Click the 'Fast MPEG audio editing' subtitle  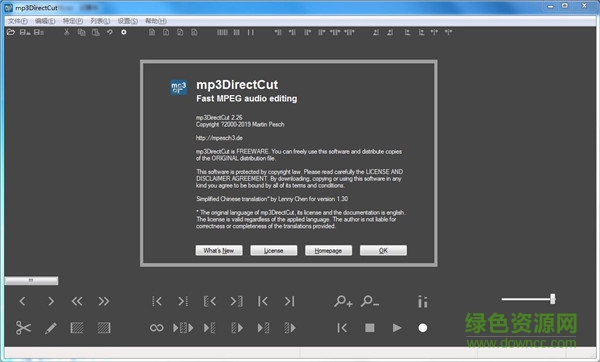click(246, 99)
